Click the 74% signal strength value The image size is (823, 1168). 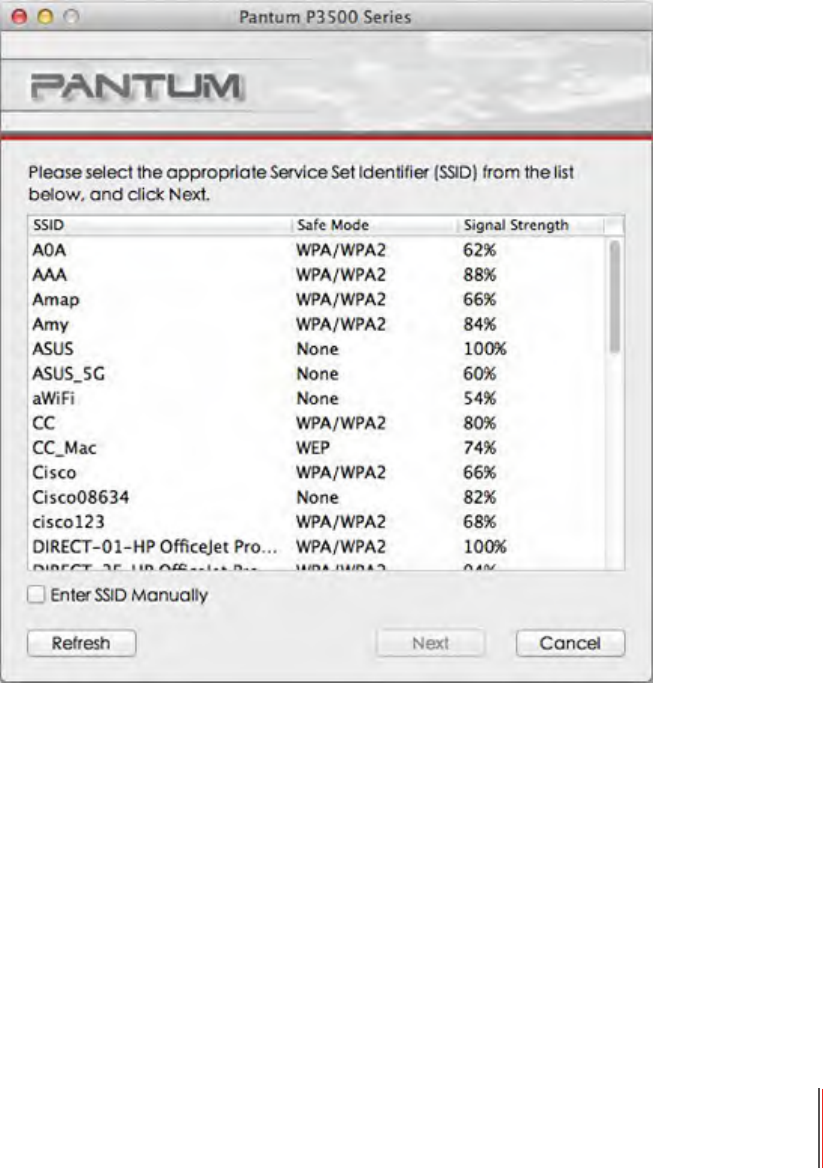pyautogui.click(x=480, y=448)
